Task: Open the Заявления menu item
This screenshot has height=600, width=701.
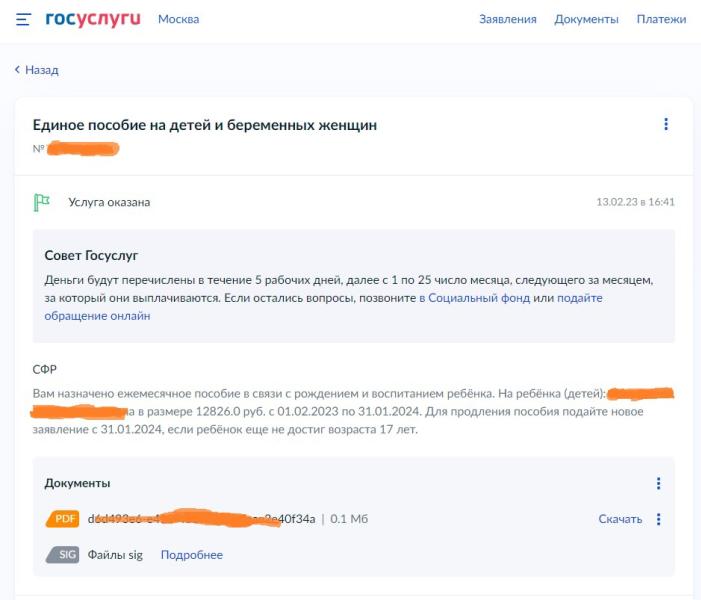Action: click(x=507, y=19)
